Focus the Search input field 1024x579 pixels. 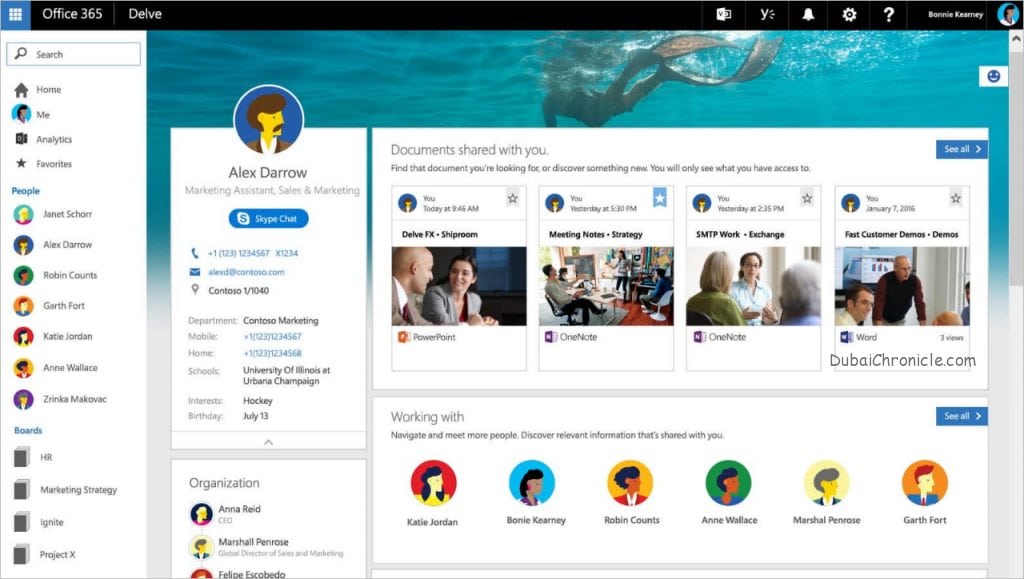click(73, 54)
